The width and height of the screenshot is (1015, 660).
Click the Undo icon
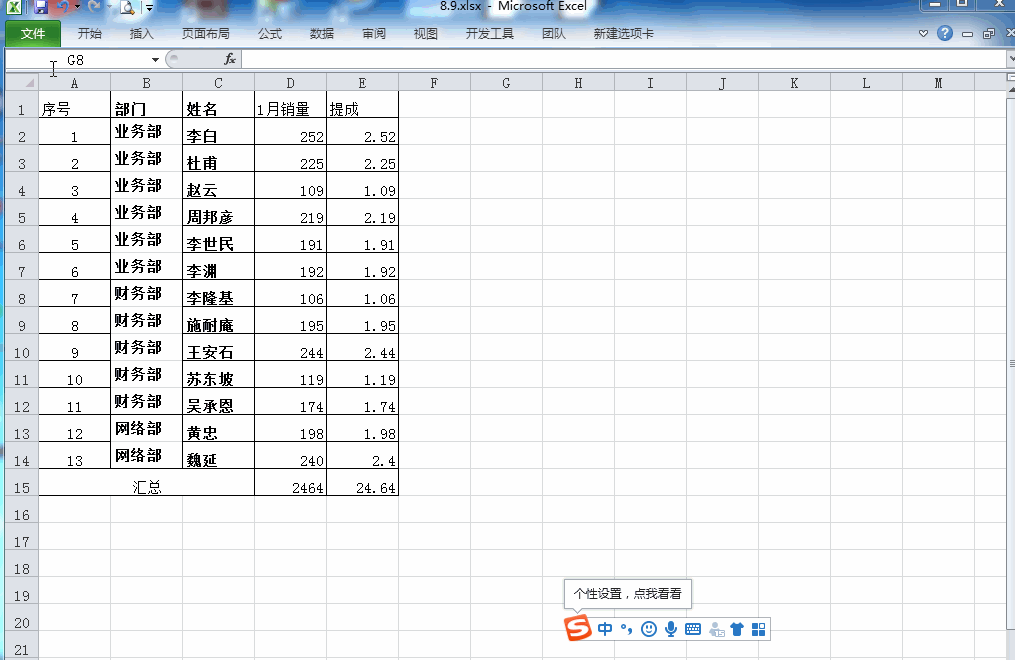click(x=62, y=8)
